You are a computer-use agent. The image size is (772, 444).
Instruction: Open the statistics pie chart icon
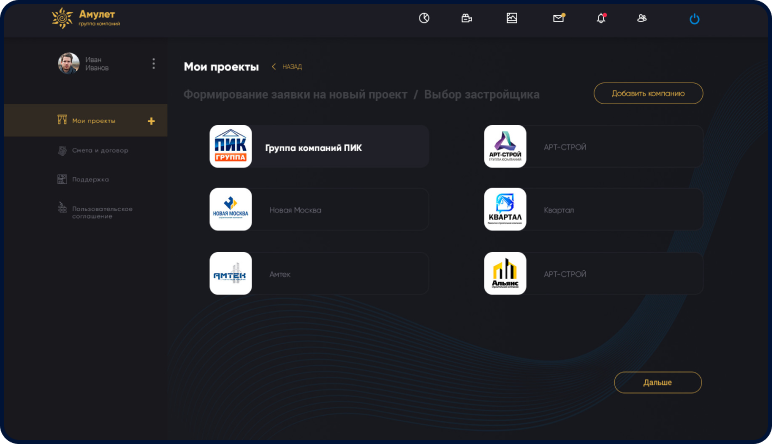tap(424, 18)
